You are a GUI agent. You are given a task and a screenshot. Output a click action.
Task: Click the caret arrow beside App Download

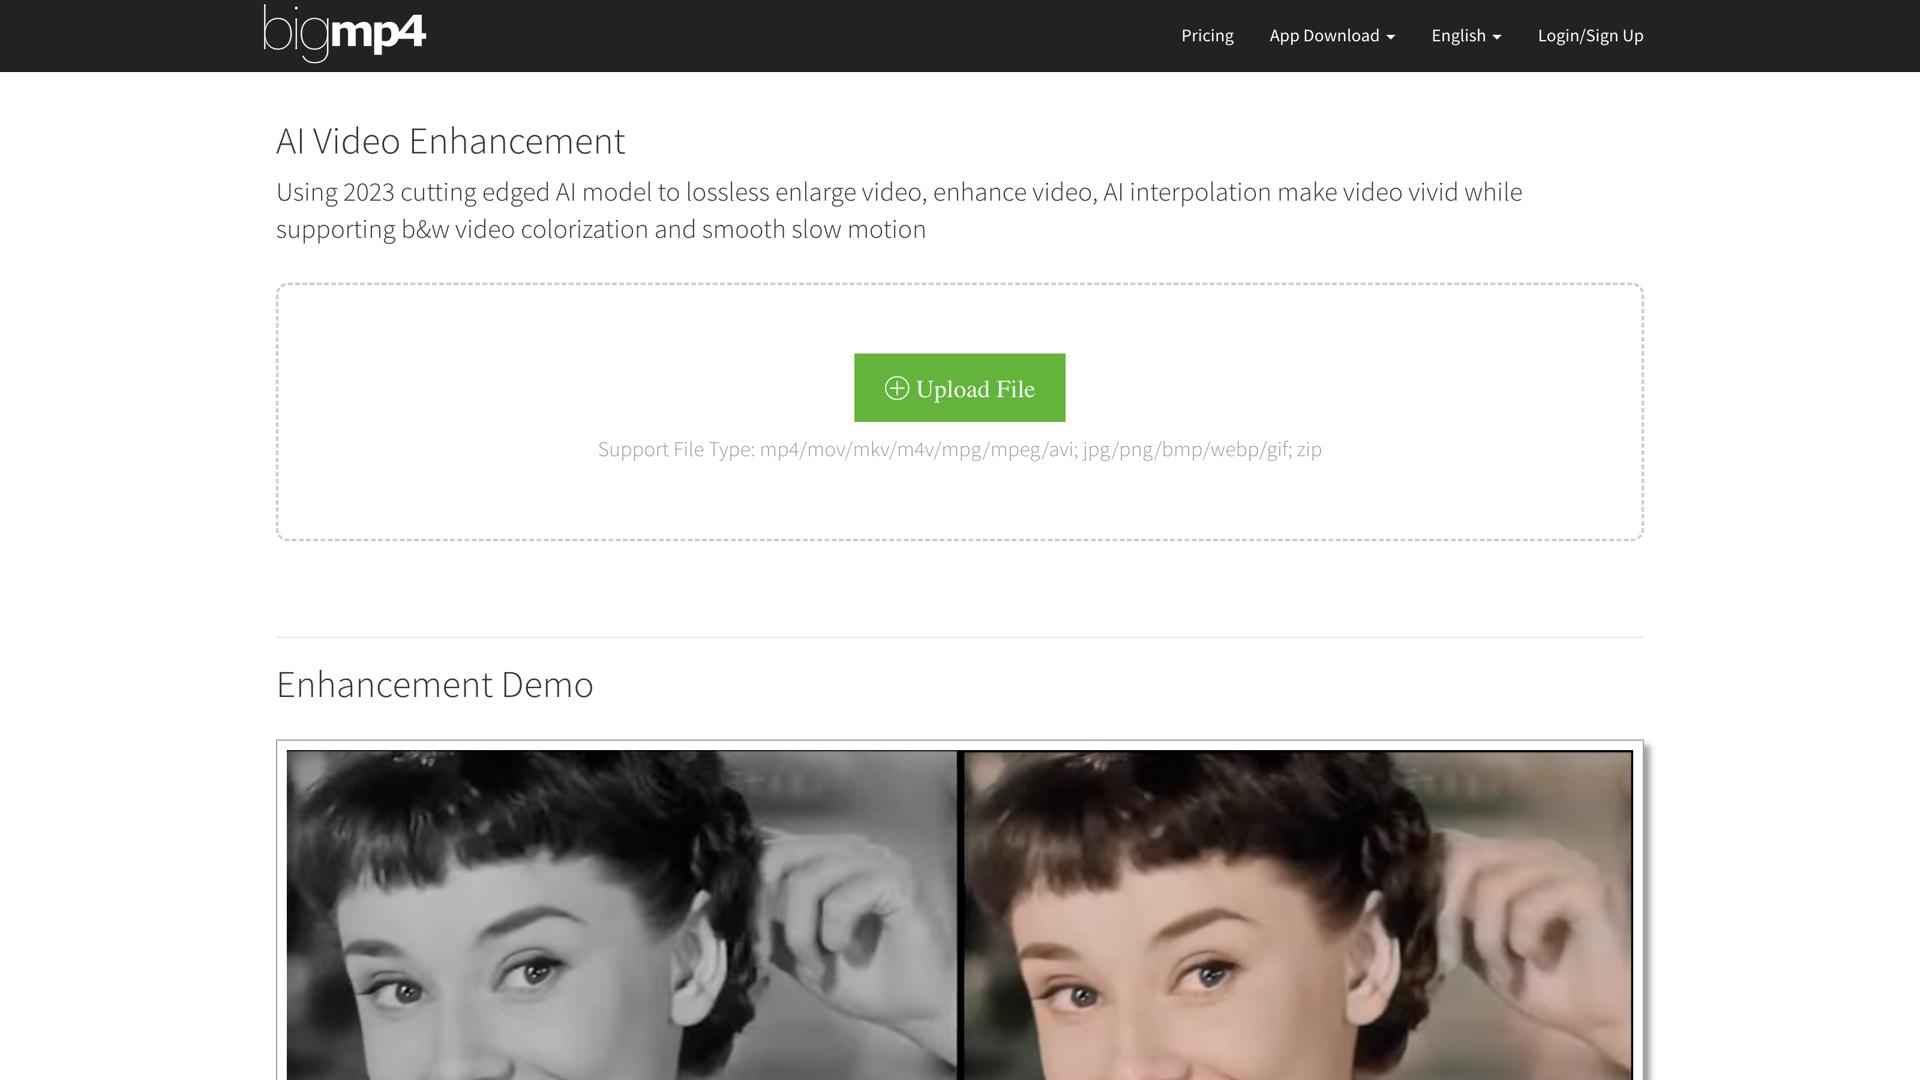[x=1390, y=37]
